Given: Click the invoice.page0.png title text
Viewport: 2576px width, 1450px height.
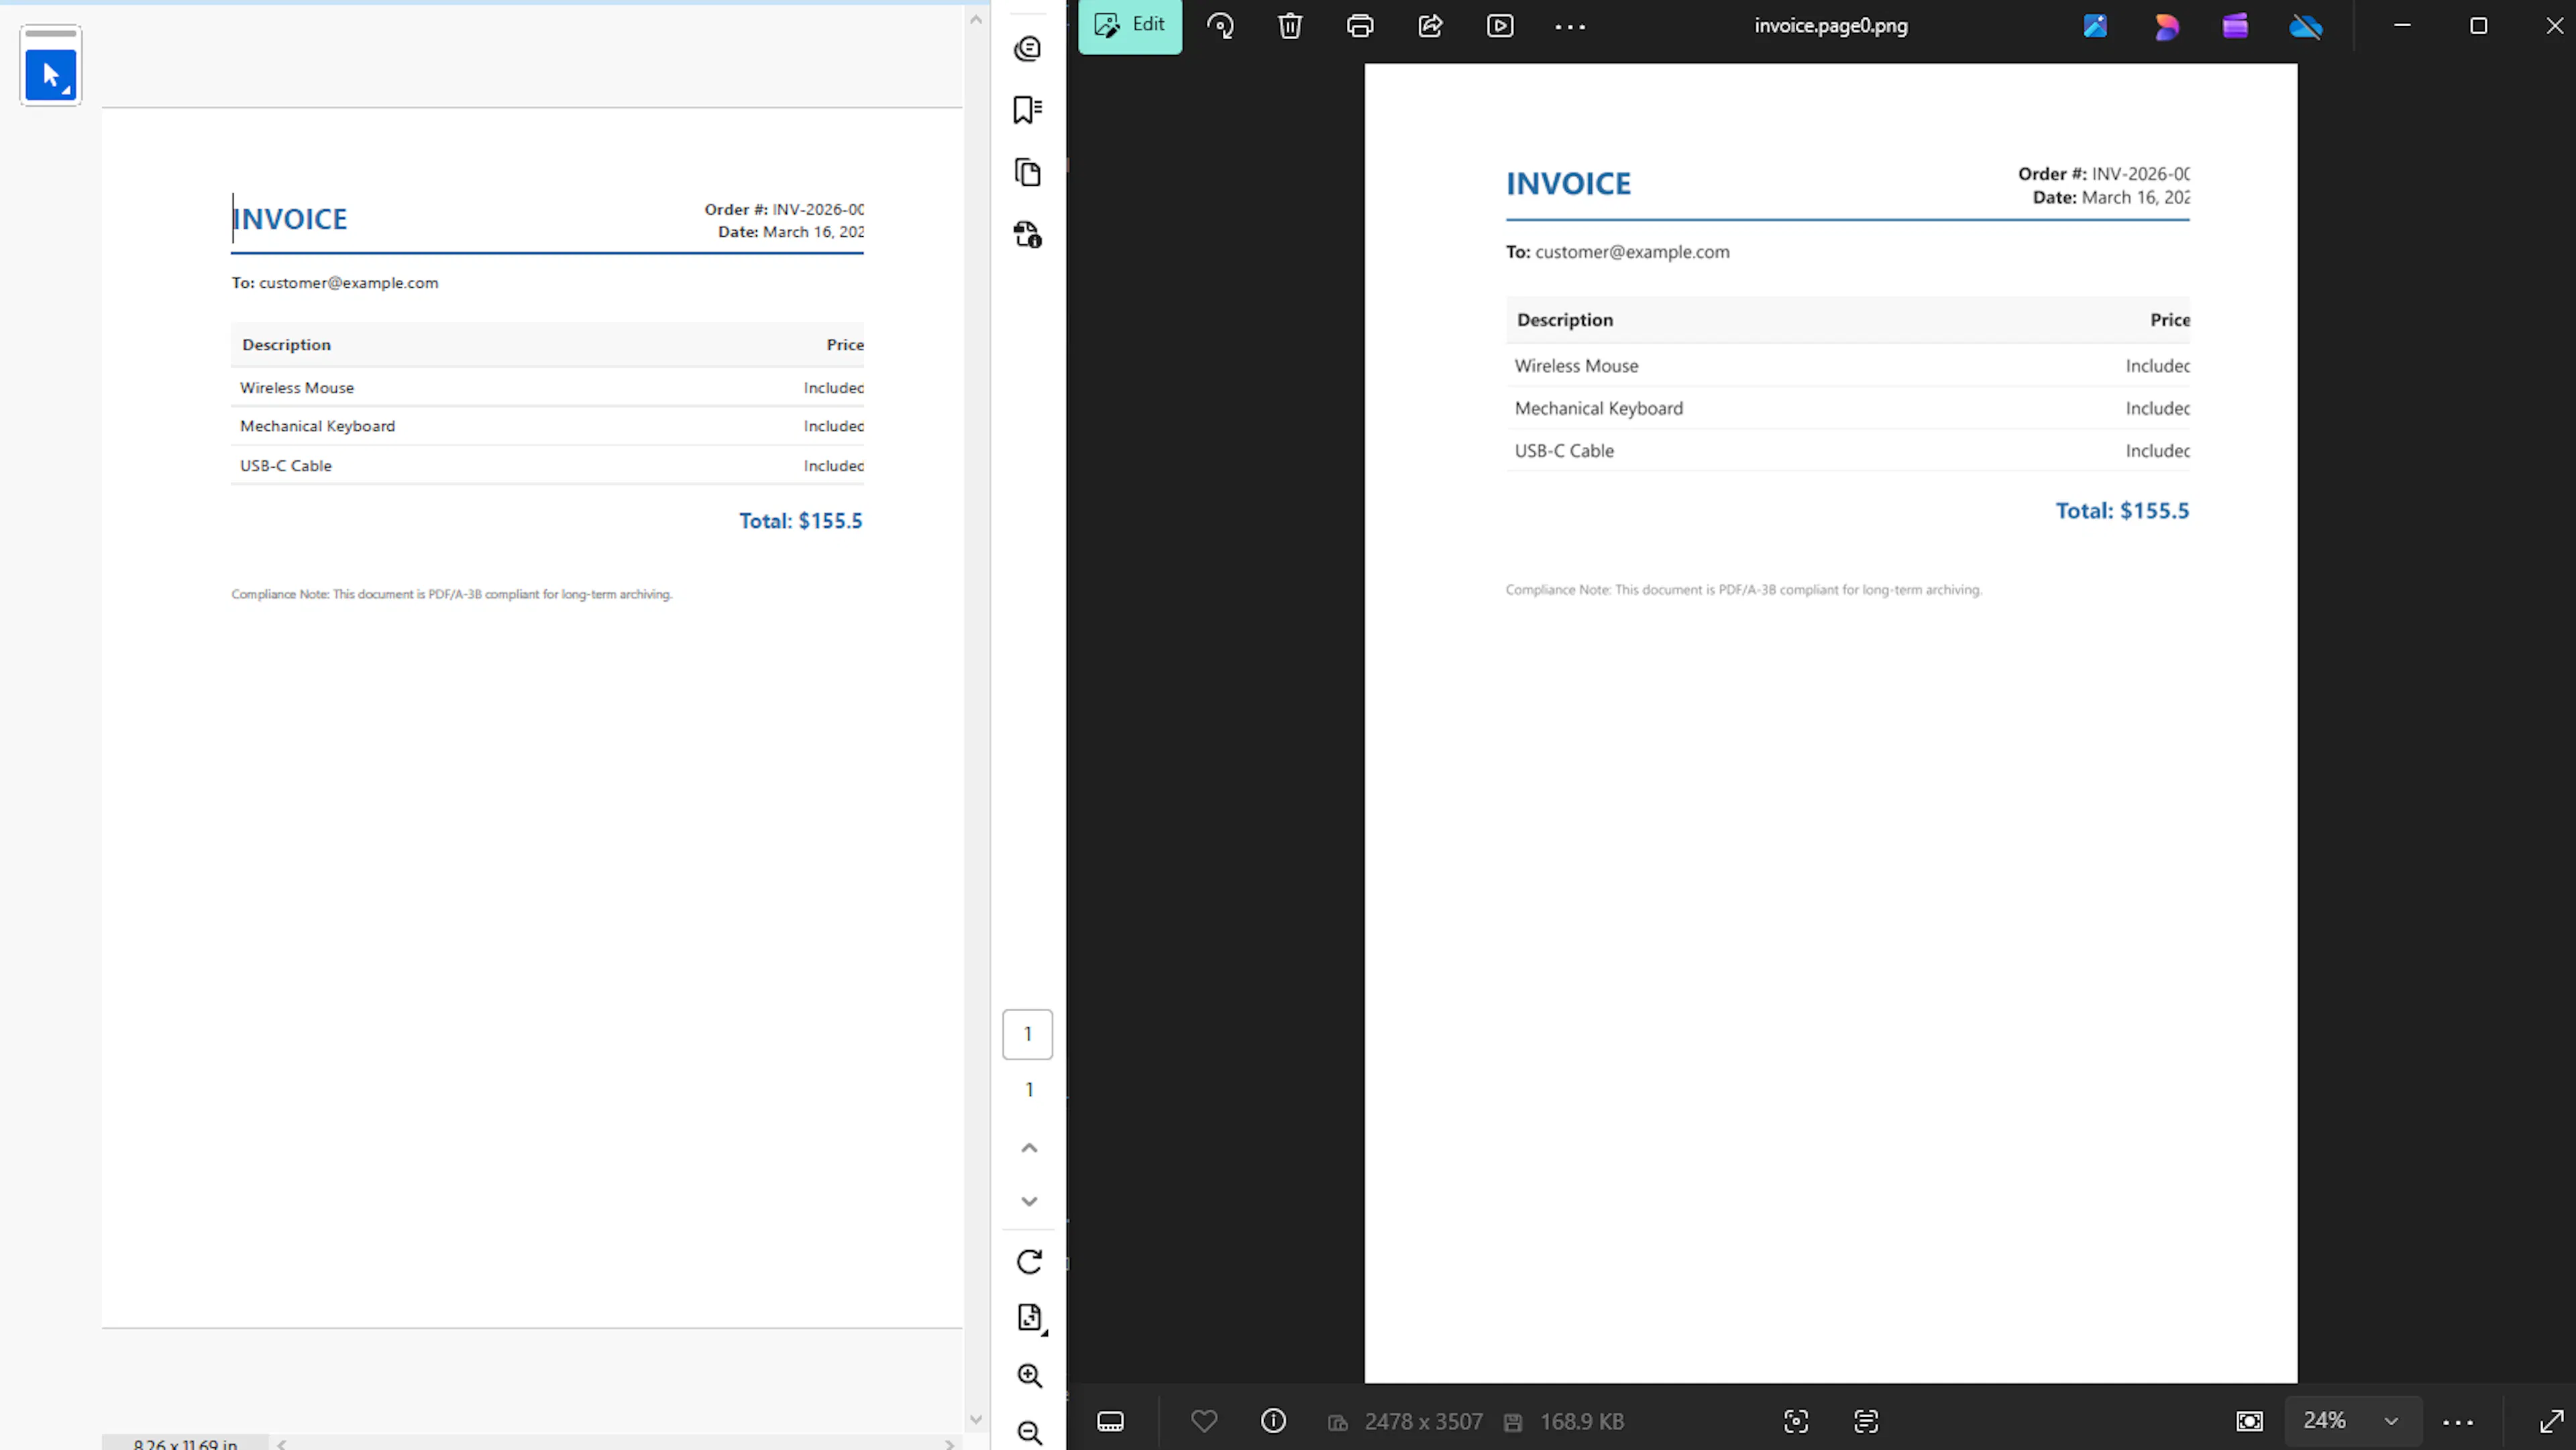Looking at the screenshot, I should (1831, 26).
